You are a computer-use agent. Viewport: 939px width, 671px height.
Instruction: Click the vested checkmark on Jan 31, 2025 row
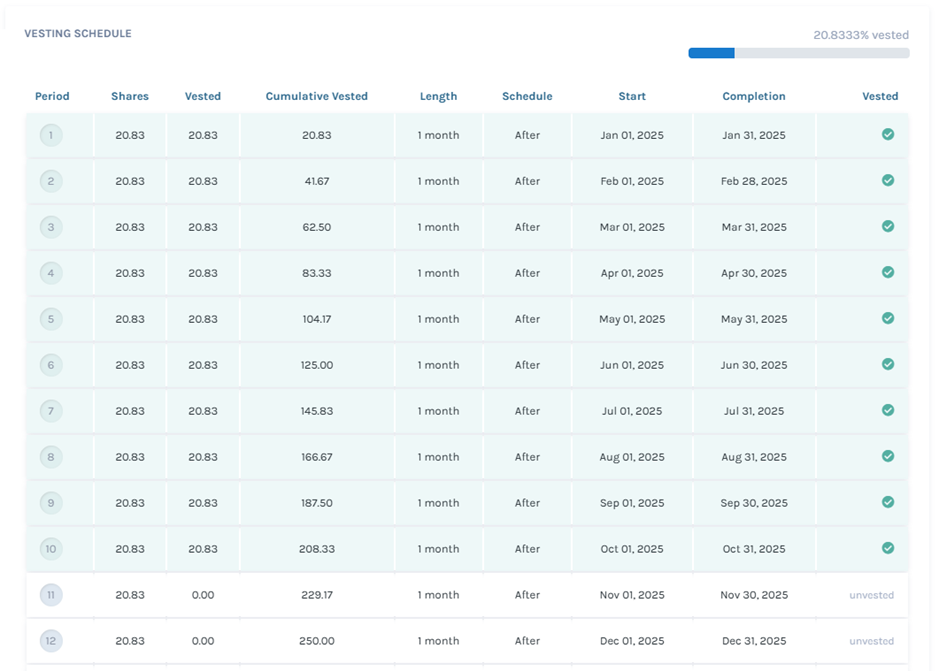[887, 134]
